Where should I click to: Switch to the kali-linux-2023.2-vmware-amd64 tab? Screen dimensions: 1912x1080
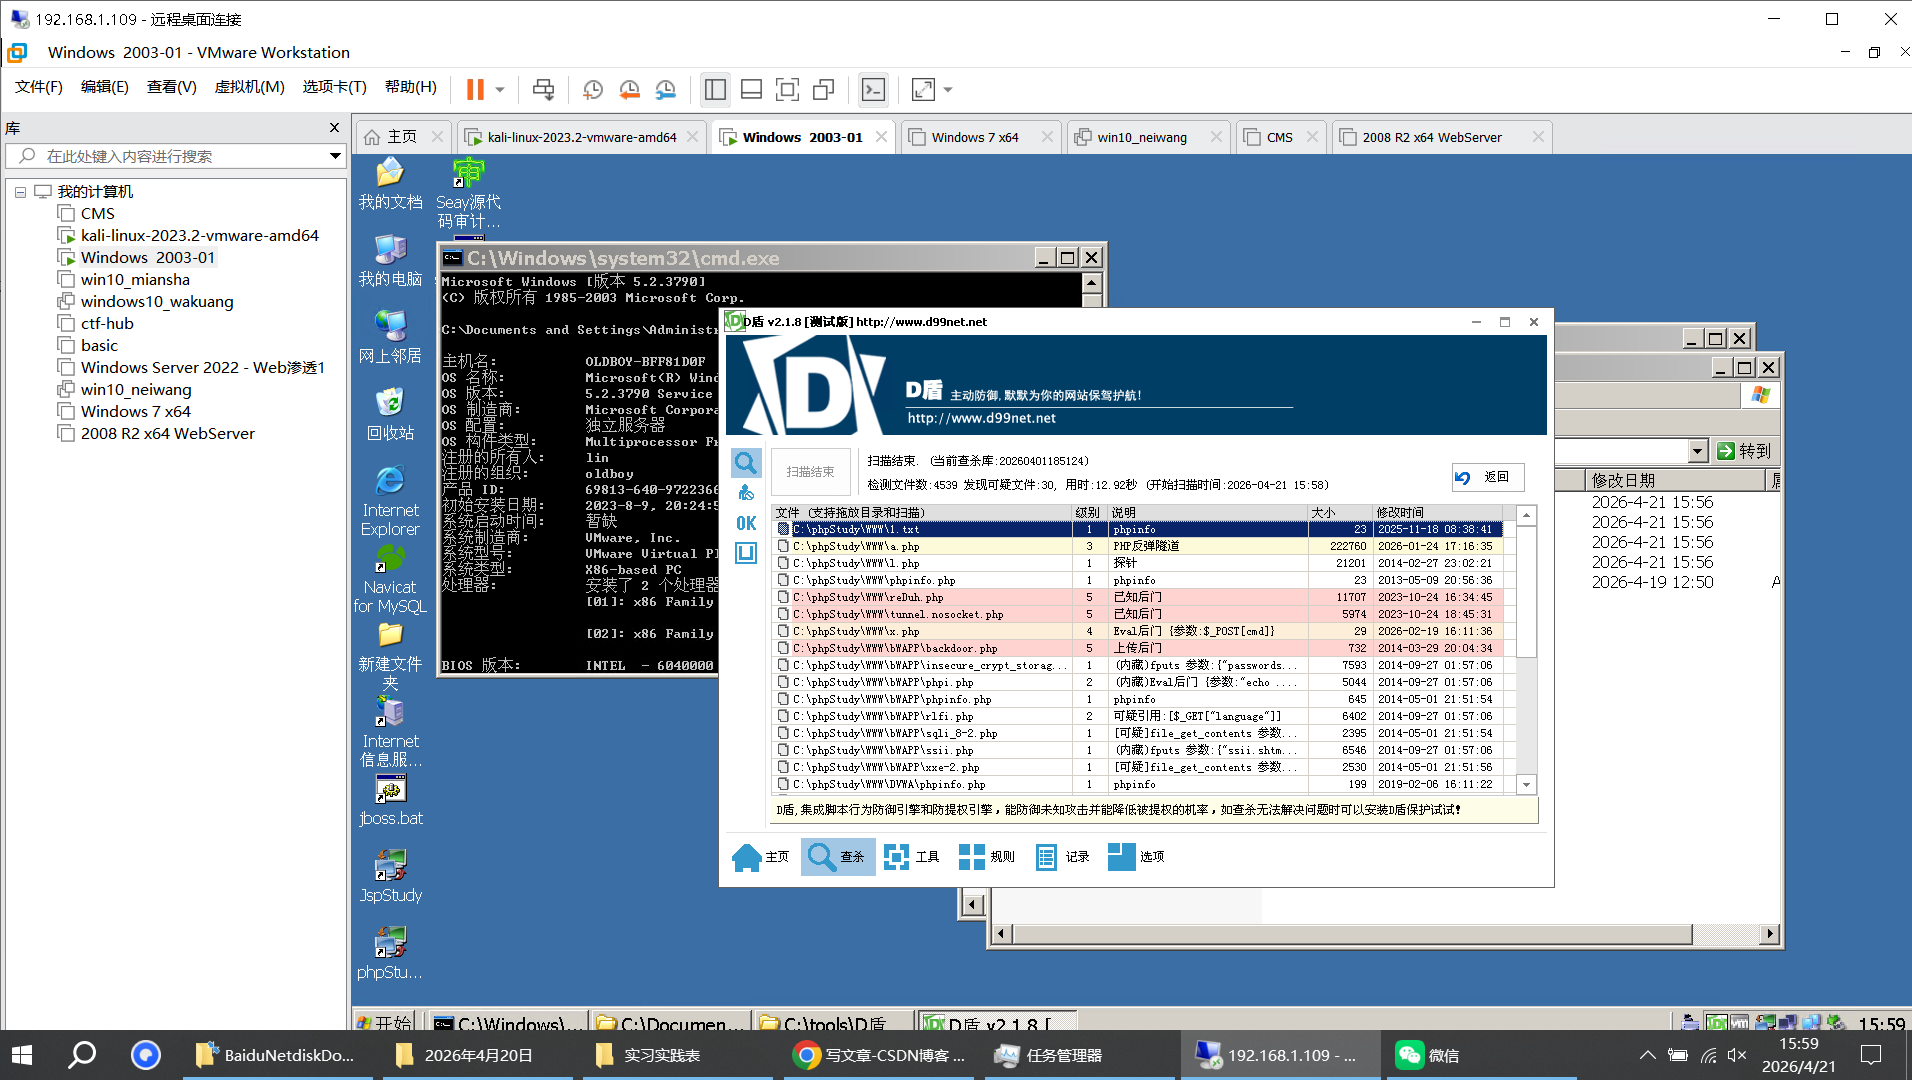tap(582, 137)
